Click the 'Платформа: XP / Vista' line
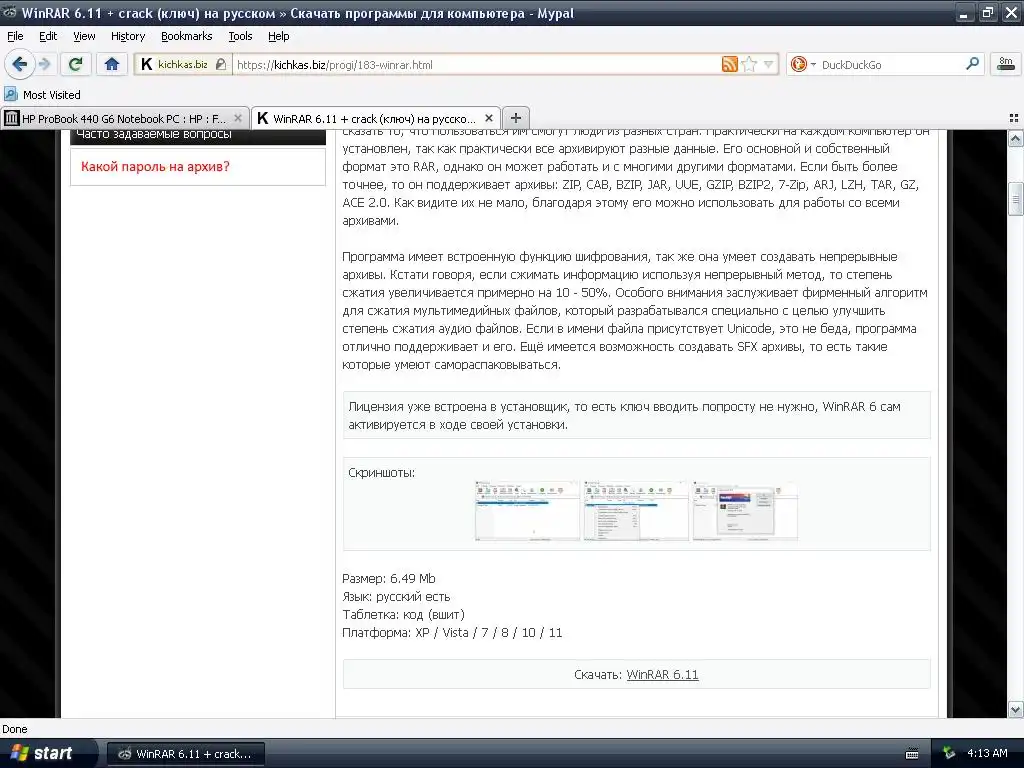This screenshot has height=768, width=1024. pos(452,632)
